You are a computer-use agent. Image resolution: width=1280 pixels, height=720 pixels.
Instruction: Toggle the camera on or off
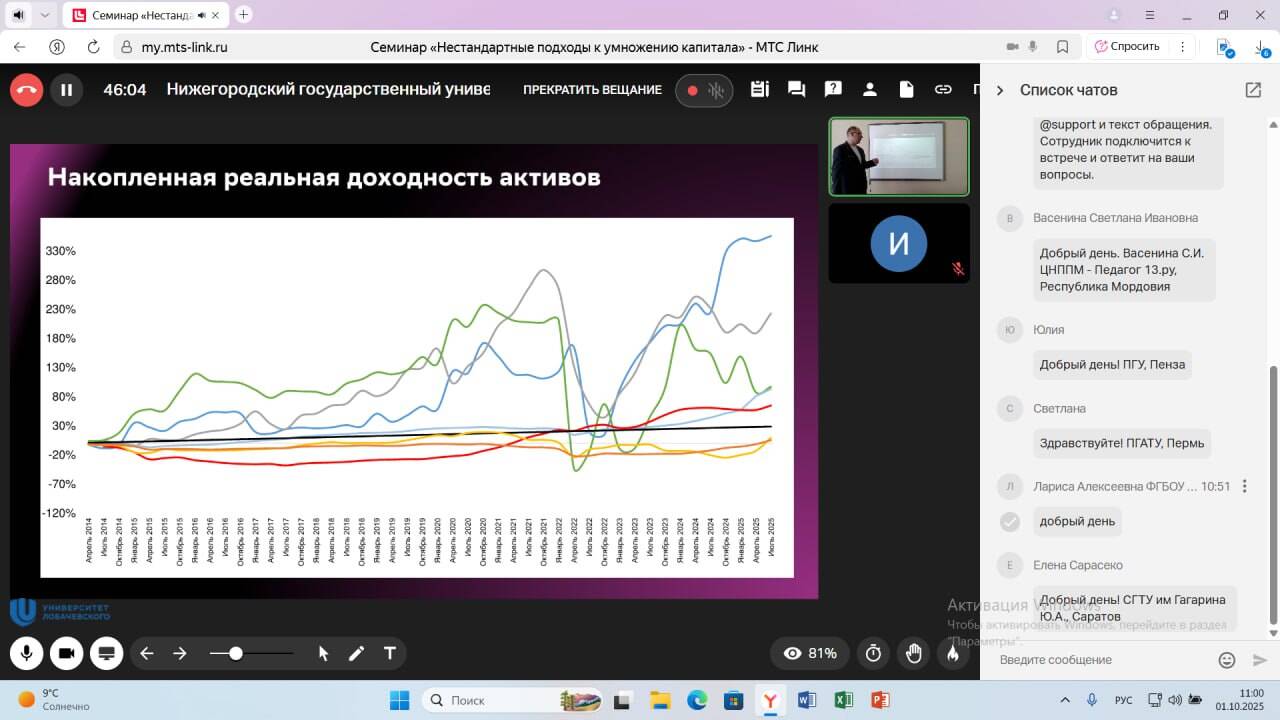pos(66,653)
